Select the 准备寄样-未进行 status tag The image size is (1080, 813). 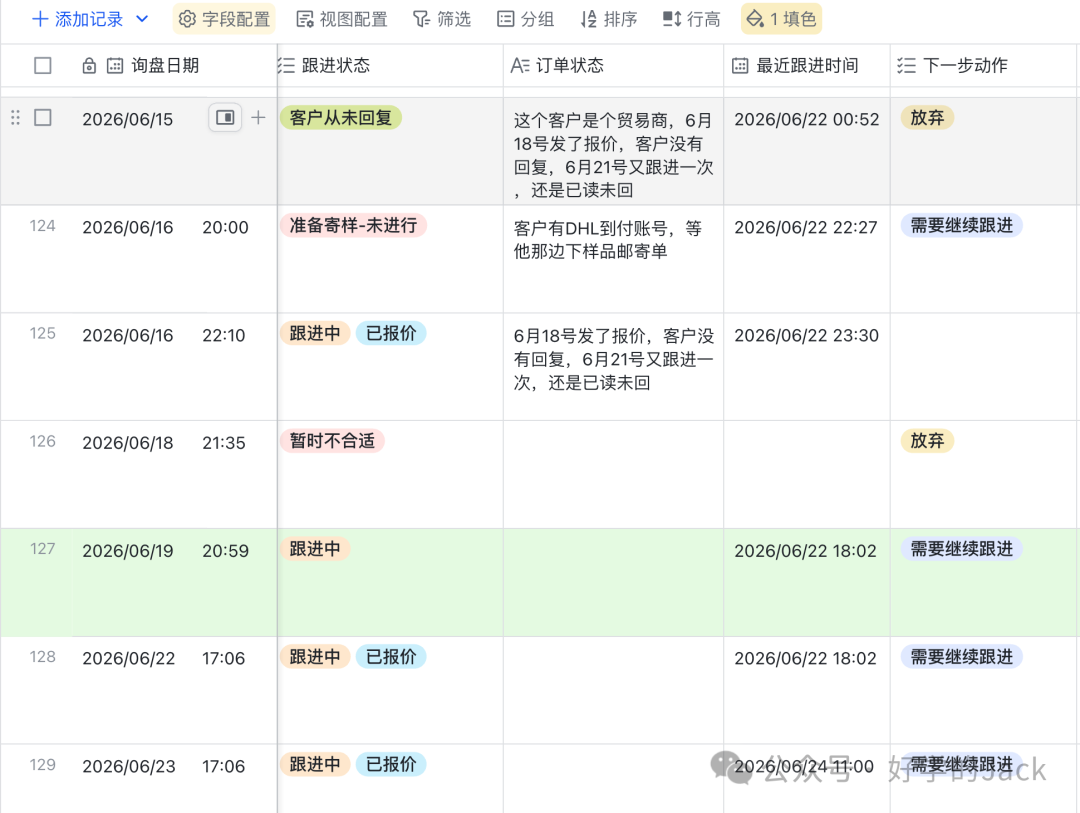click(x=353, y=225)
